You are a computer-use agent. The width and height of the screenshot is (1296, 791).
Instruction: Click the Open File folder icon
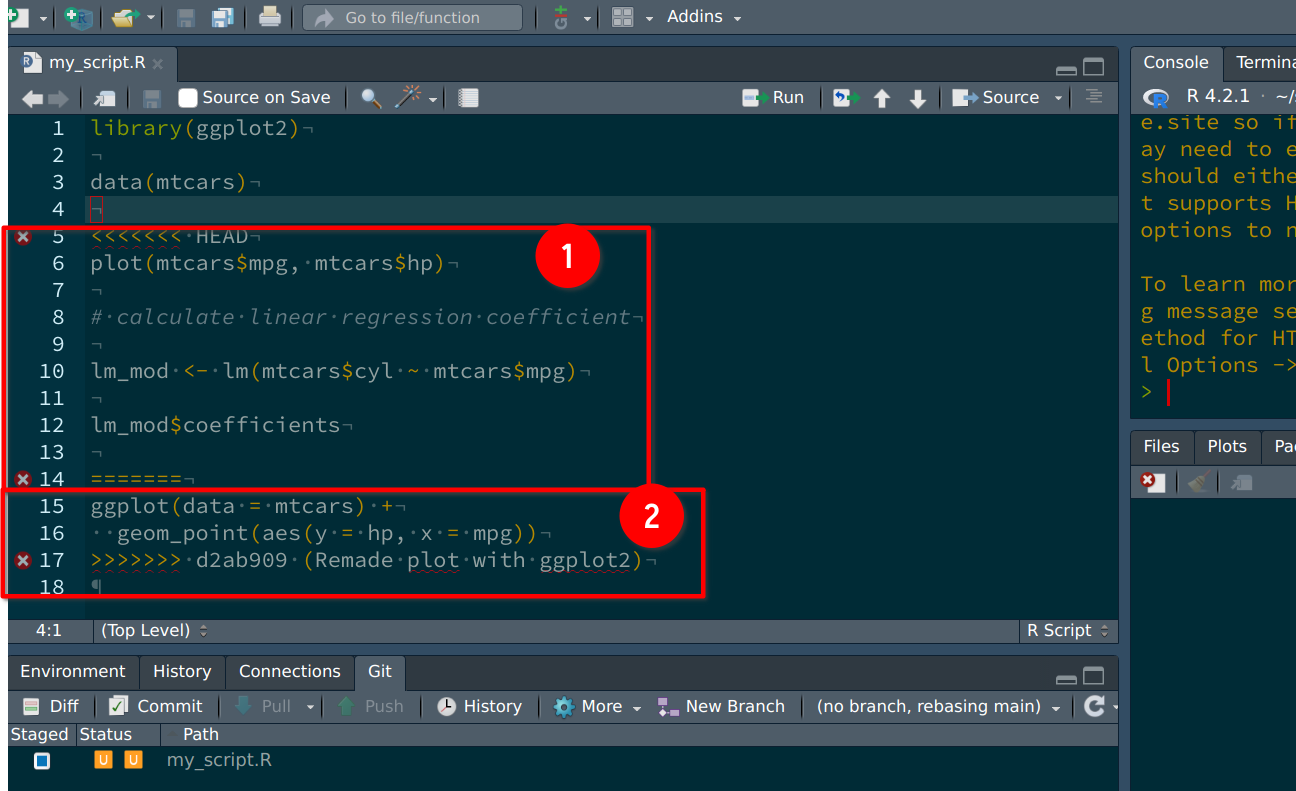124,17
